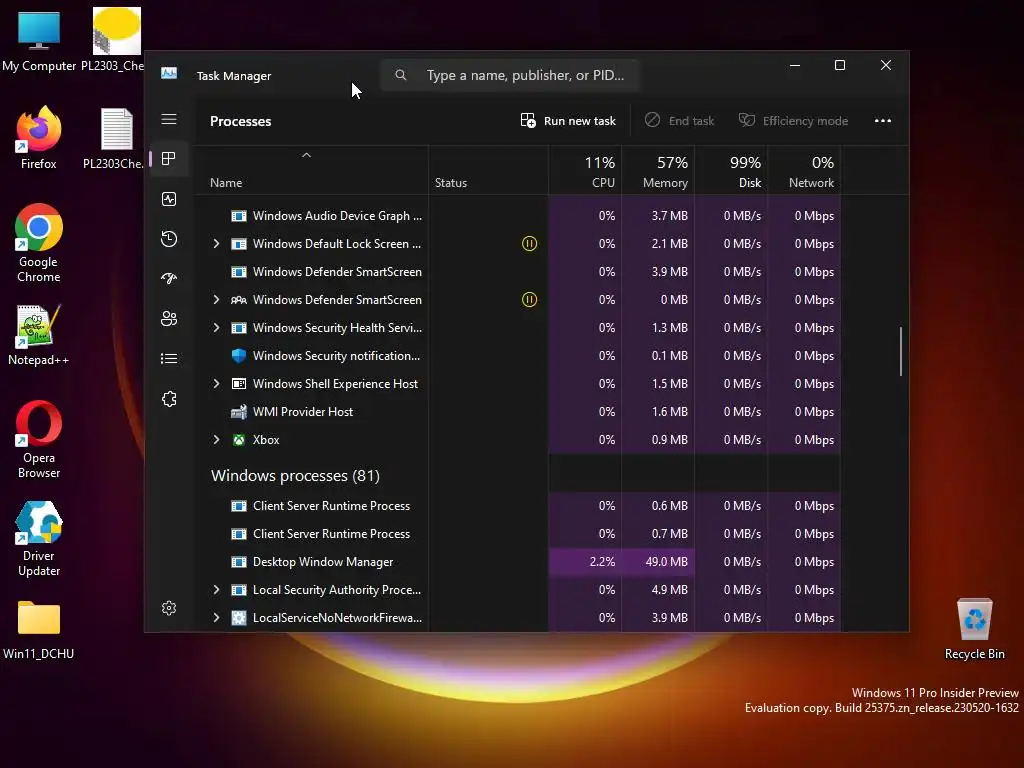
Task: Expand Windows Default Lock Screen process group
Action: (x=216, y=244)
